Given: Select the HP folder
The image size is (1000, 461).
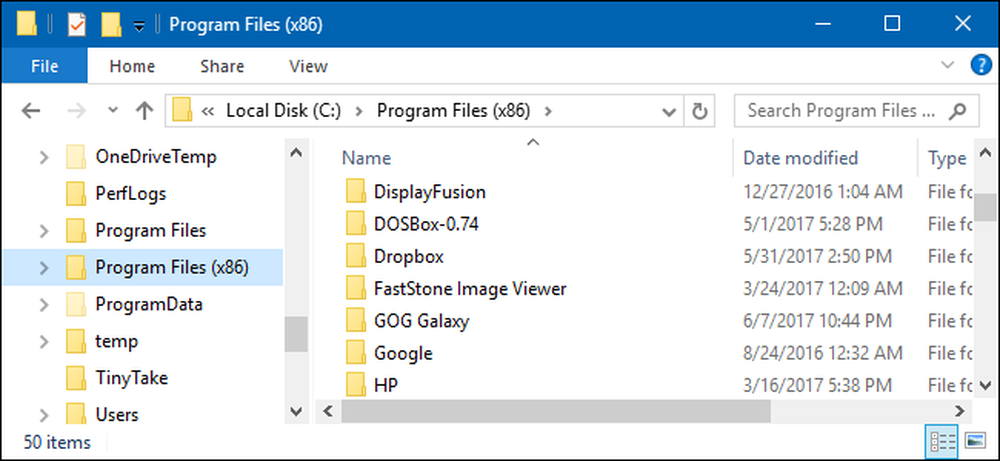Looking at the screenshot, I should (x=386, y=385).
